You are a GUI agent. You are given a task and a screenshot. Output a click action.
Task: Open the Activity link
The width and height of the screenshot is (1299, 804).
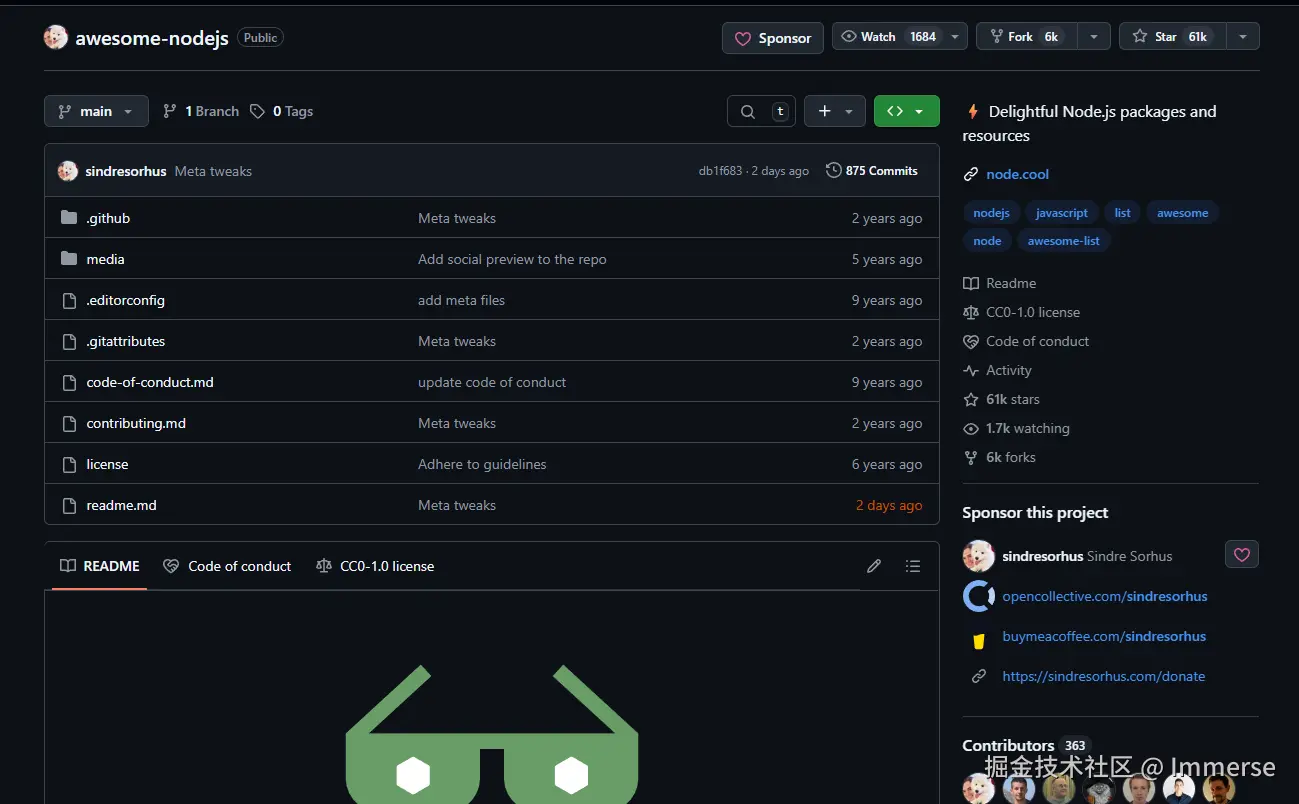point(998,370)
